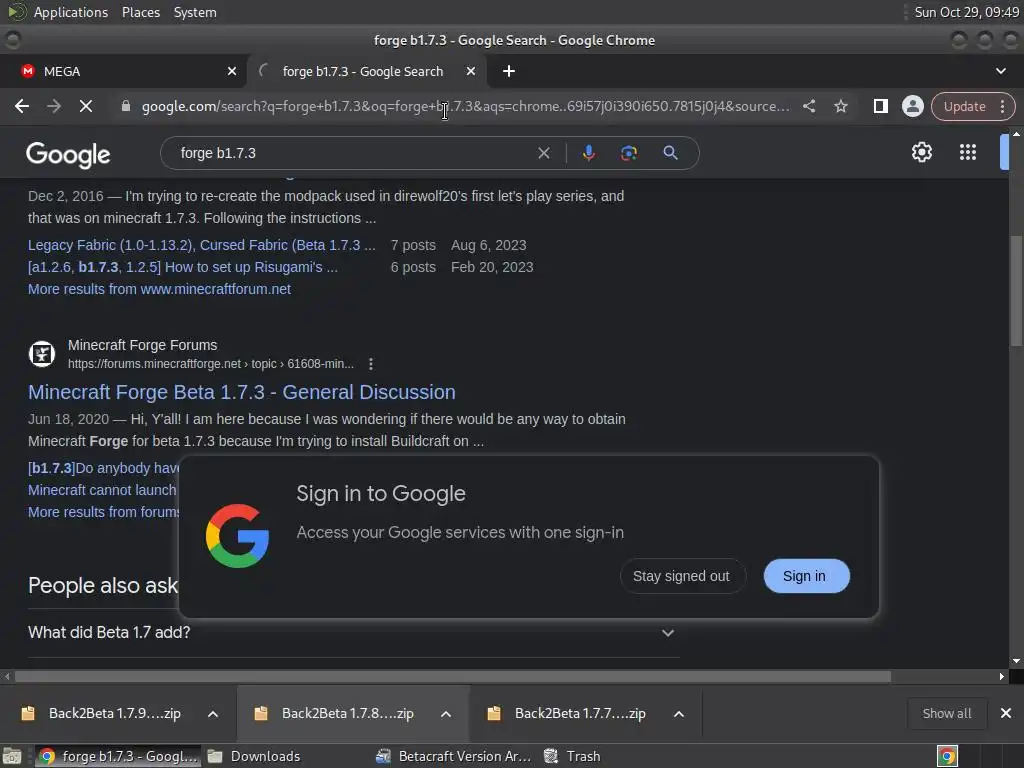This screenshot has height=768, width=1024.
Task: Clear the Google search box
Action: click(x=543, y=153)
